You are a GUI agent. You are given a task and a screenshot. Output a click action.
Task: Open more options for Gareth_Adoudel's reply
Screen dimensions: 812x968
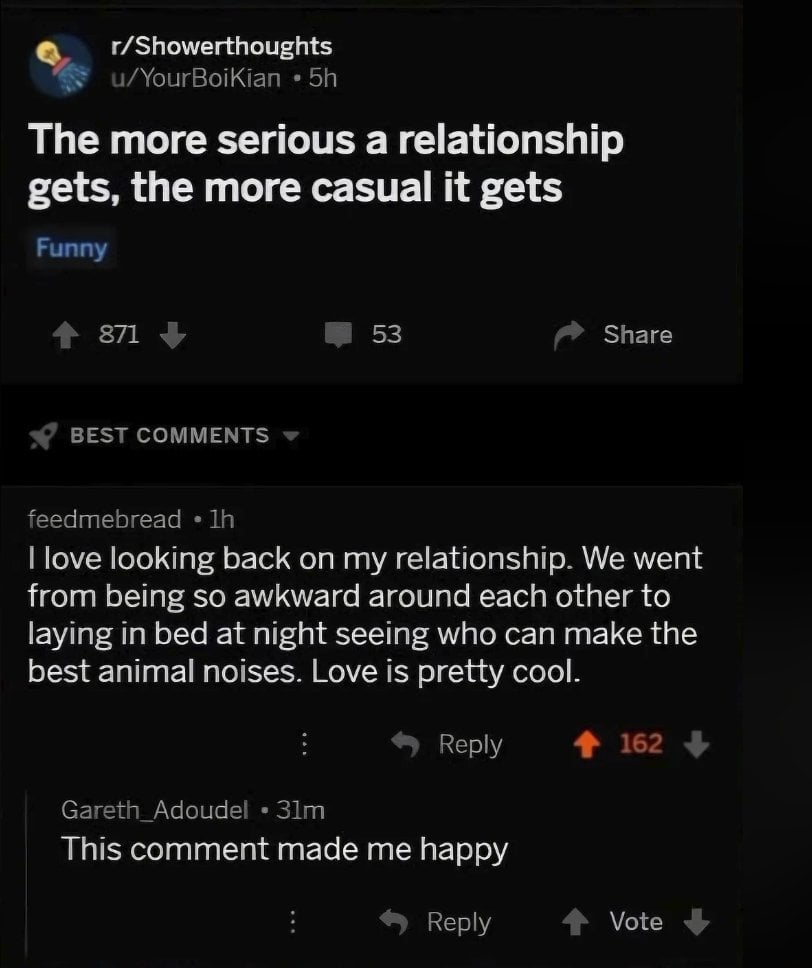292,922
